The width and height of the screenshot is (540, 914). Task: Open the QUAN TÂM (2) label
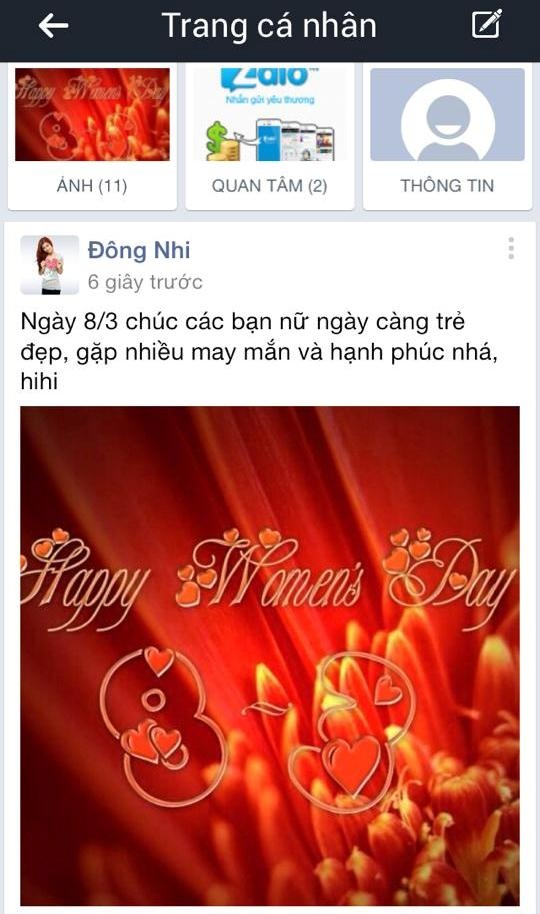pyautogui.click(x=269, y=186)
